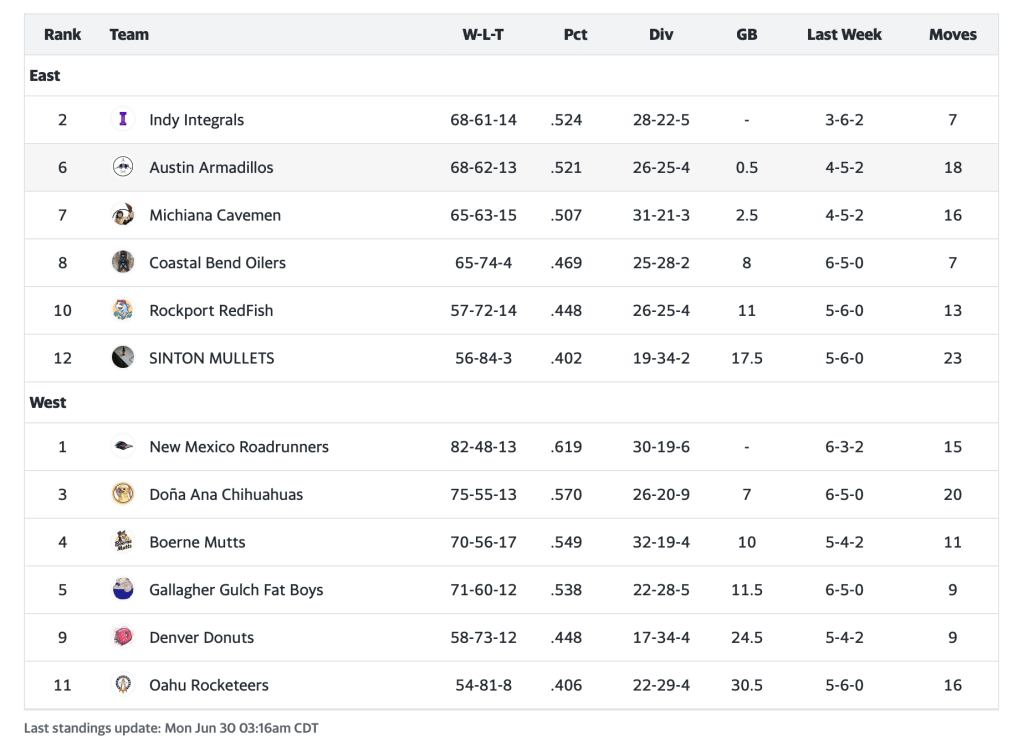This screenshot has height=746, width=1023.
Task: Click the Rank column header
Action: pos(62,34)
